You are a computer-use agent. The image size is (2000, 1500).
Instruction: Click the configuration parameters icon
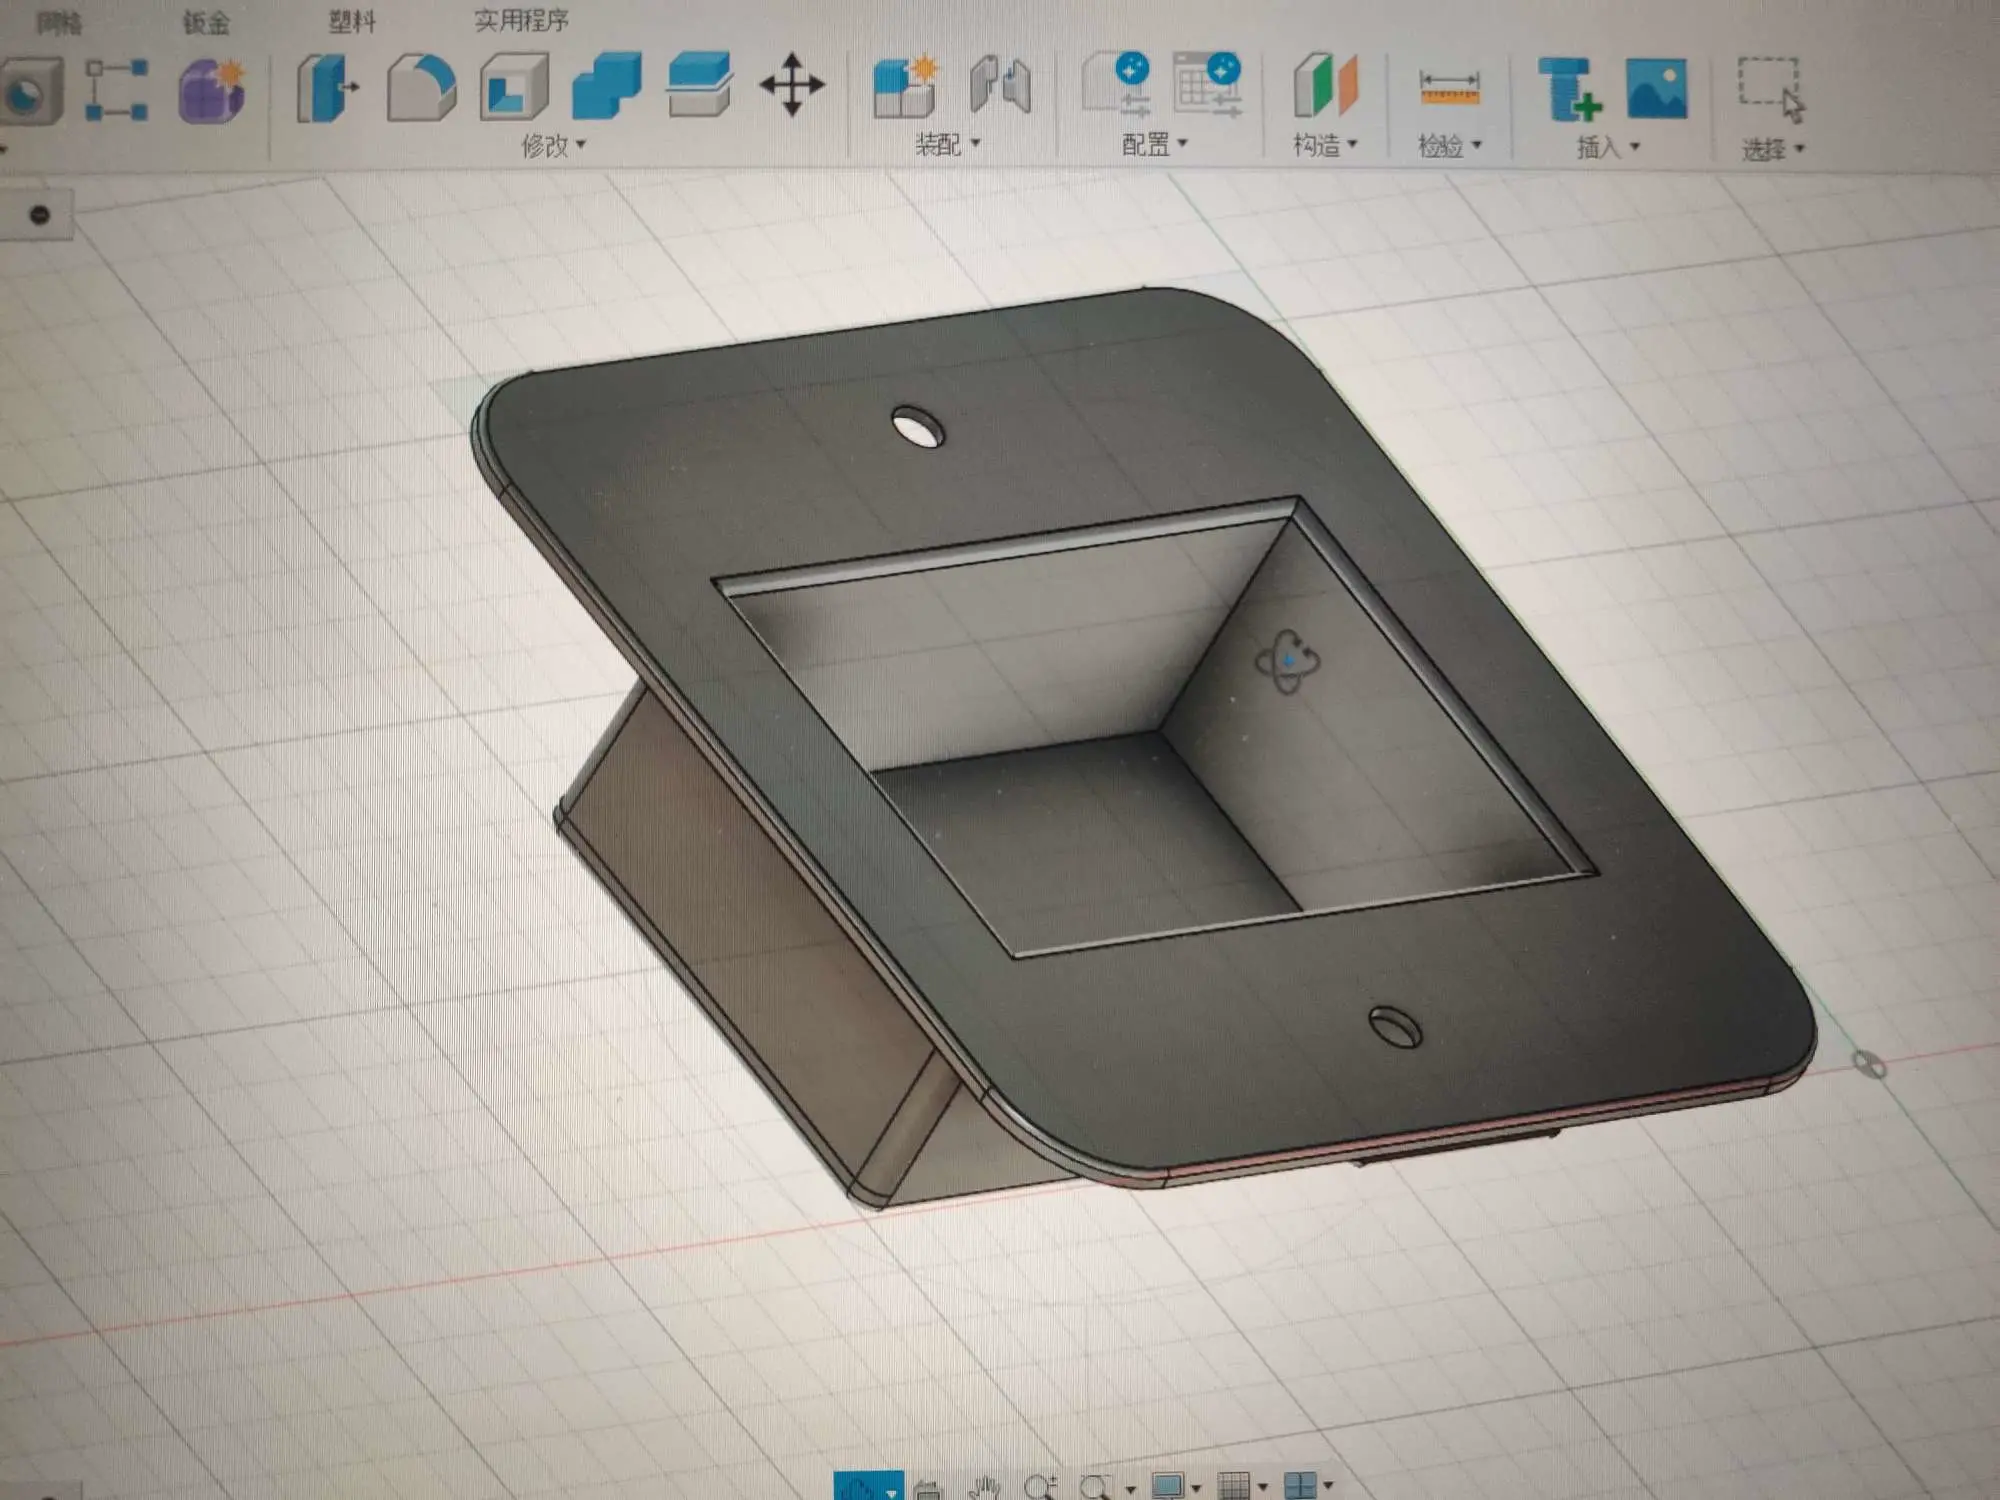[x=1118, y=84]
